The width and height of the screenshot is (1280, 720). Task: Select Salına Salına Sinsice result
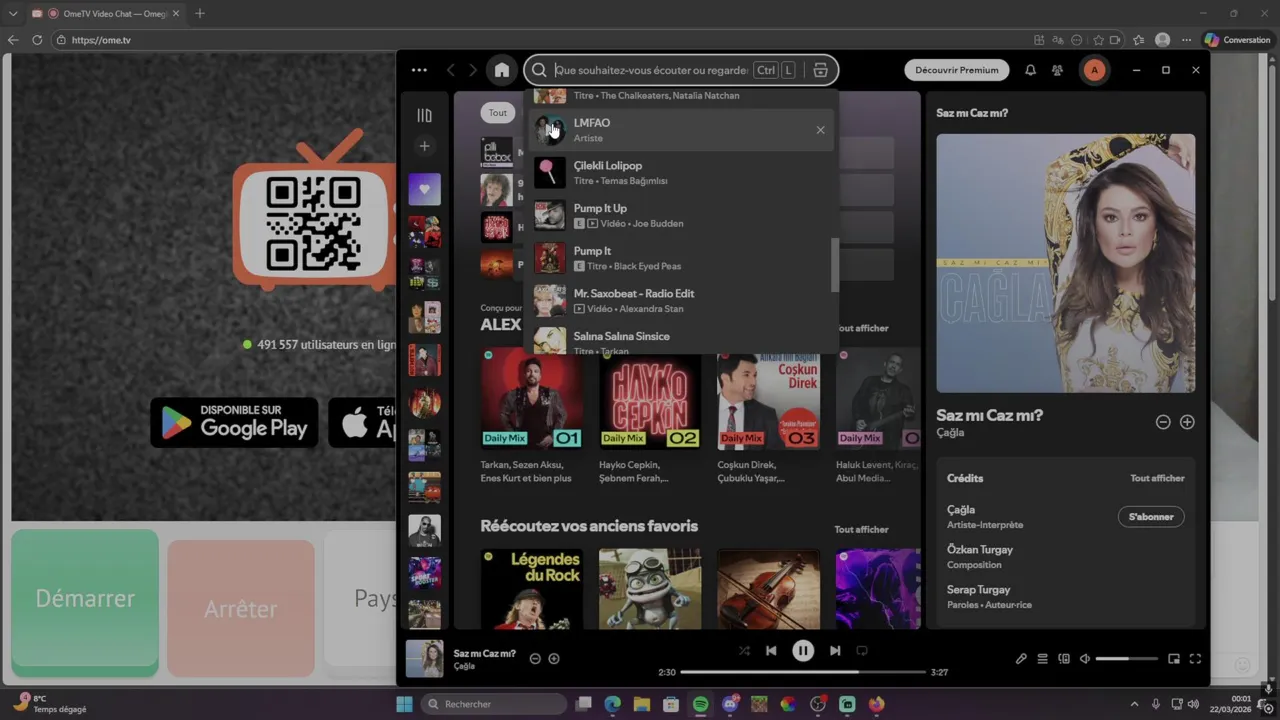point(680,340)
